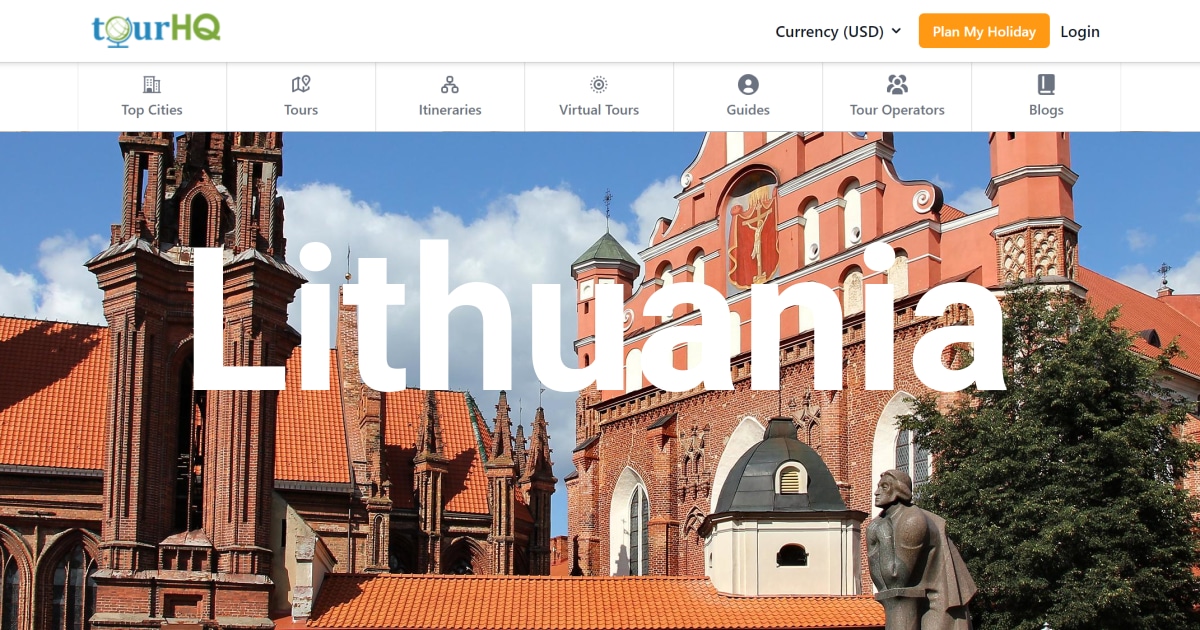Screen dimensions: 1200x630
Task: Click the Tours map-flag icon
Action: tap(300, 84)
